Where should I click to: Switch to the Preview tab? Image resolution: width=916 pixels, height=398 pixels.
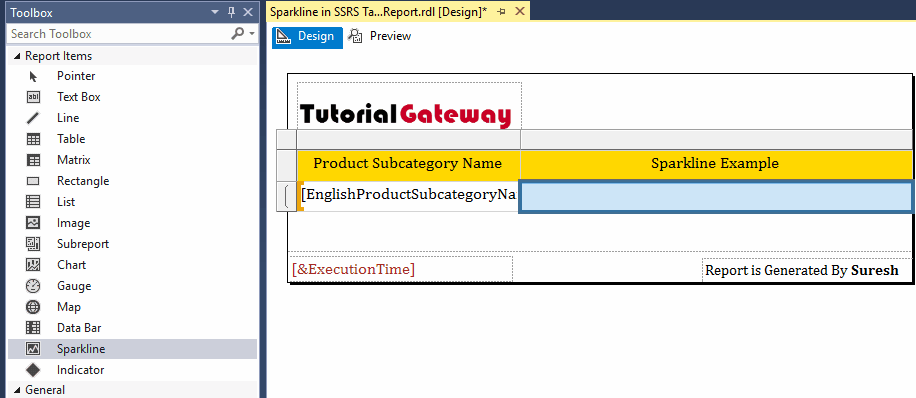pyautogui.click(x=380, y=36)
